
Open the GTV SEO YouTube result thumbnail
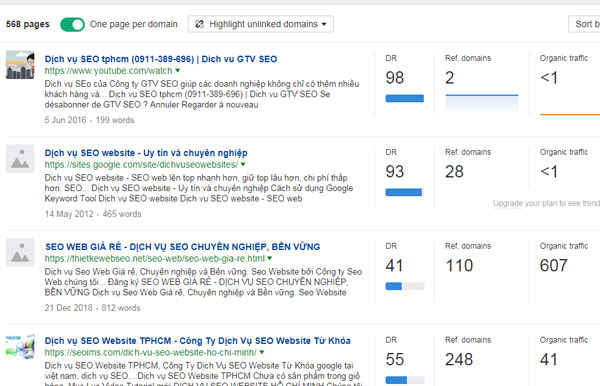pos(20,65)
